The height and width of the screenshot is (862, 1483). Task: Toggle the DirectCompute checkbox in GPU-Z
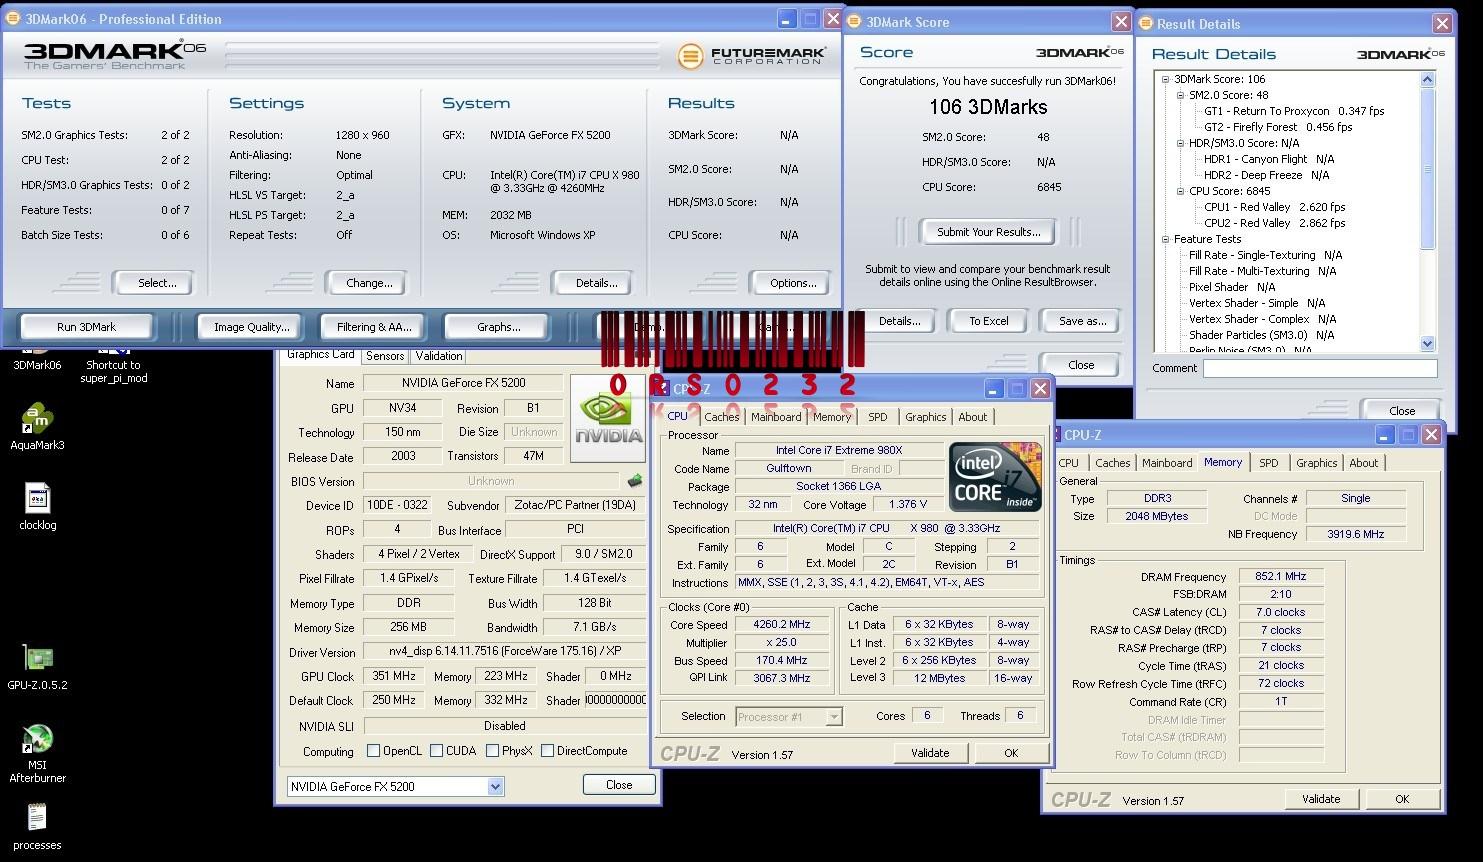pyautogui.click(x=547, y=751)
